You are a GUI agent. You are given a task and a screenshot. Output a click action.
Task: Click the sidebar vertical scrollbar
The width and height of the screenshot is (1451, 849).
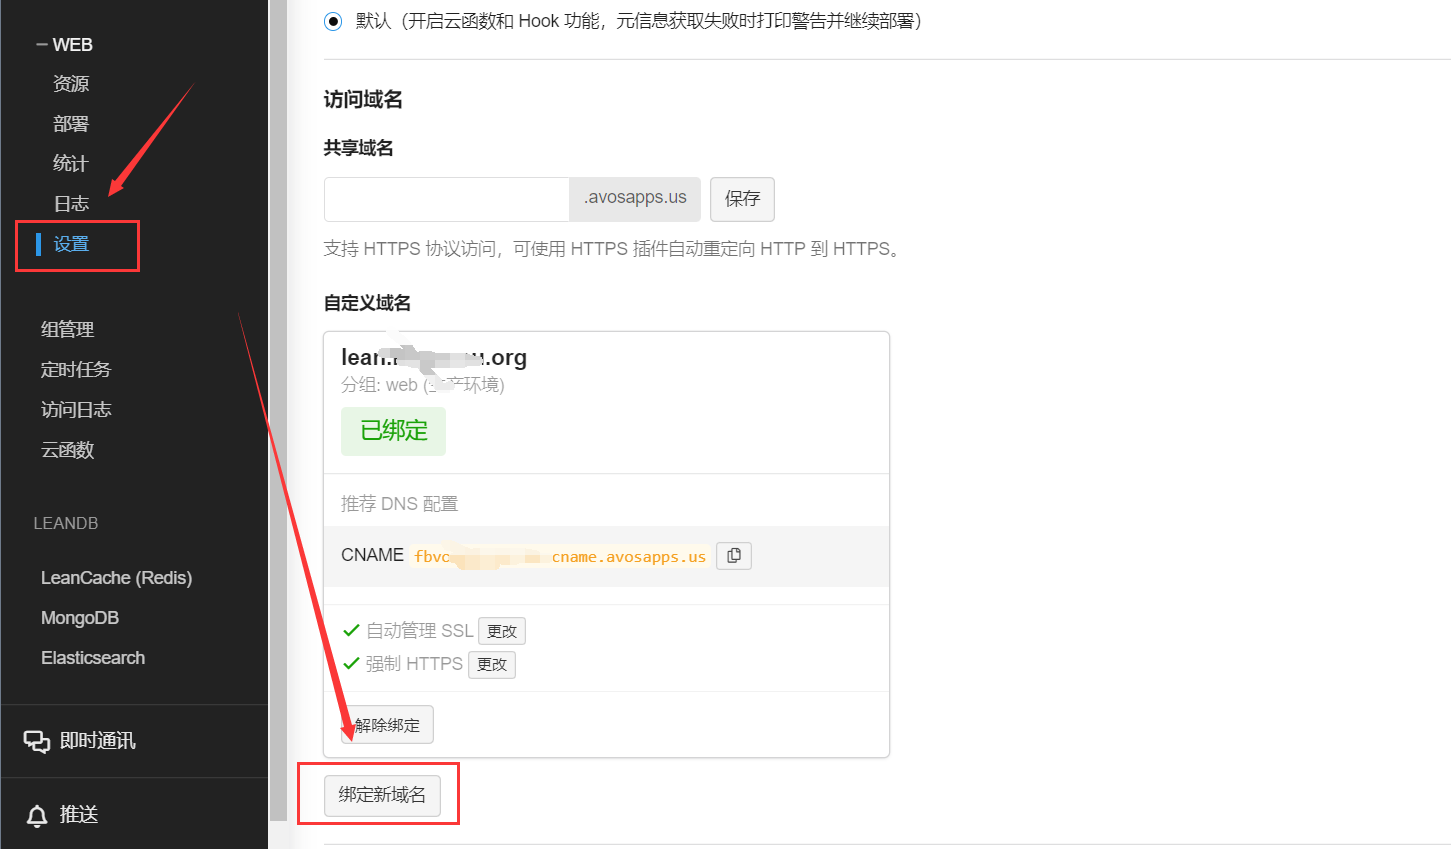pos(278,410)
